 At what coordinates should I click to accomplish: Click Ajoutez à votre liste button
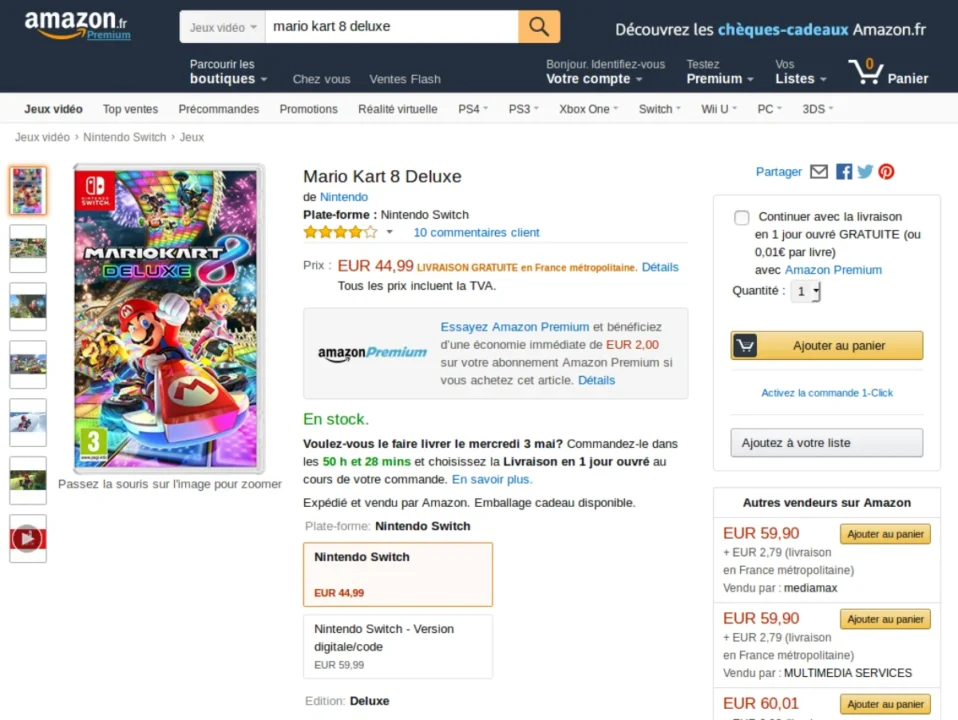coord(827,443)
